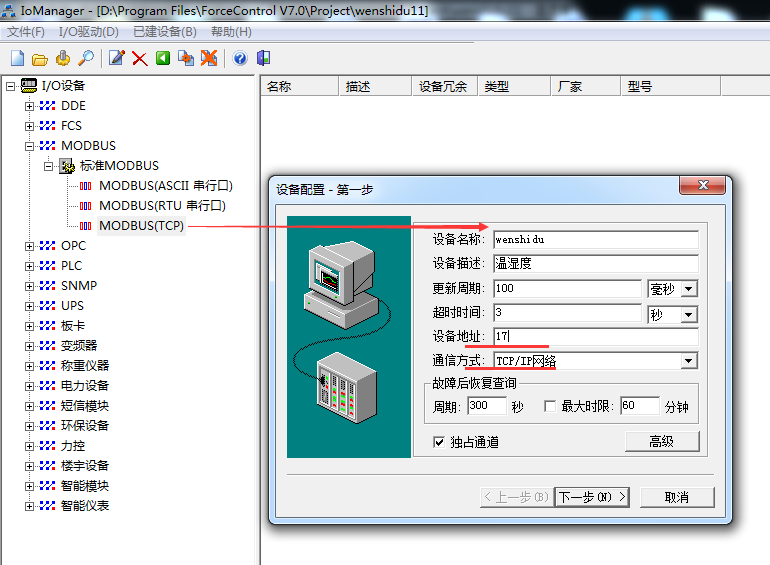
Task: Click the PLC category icon
Action: [x=47, y=266]
